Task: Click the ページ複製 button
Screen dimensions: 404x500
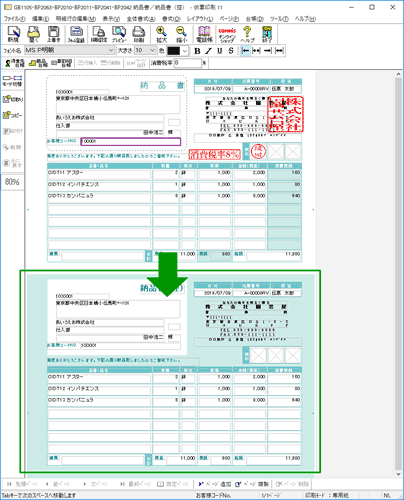Action: click(x=252, y=484)
